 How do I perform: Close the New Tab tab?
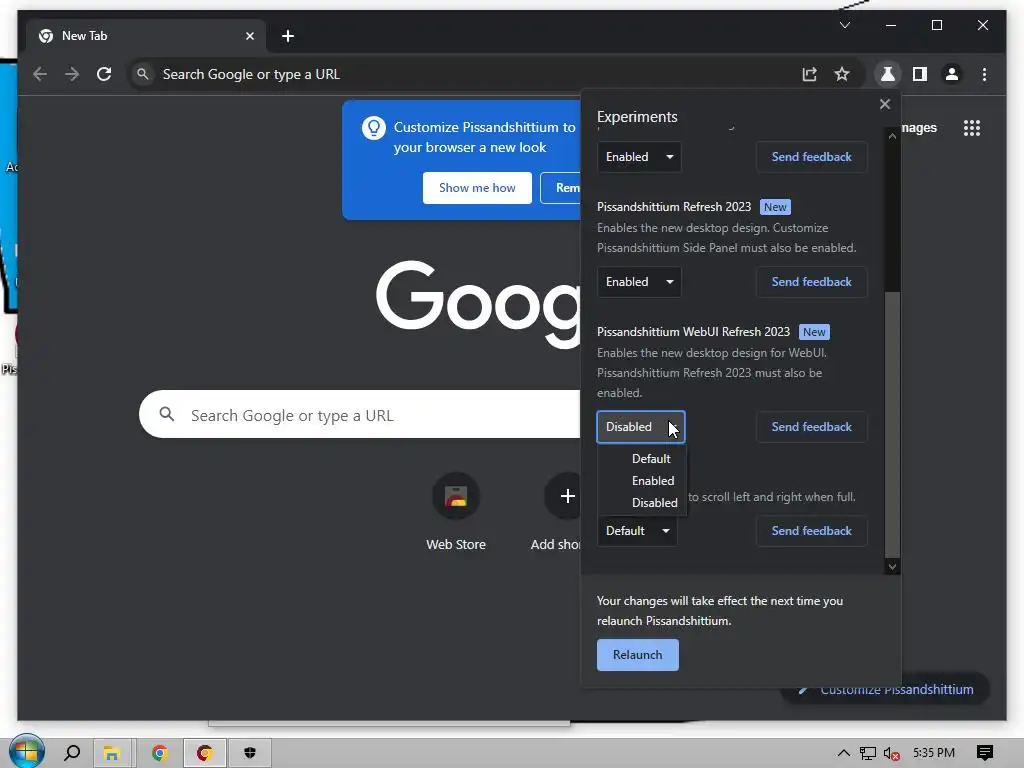249,36
